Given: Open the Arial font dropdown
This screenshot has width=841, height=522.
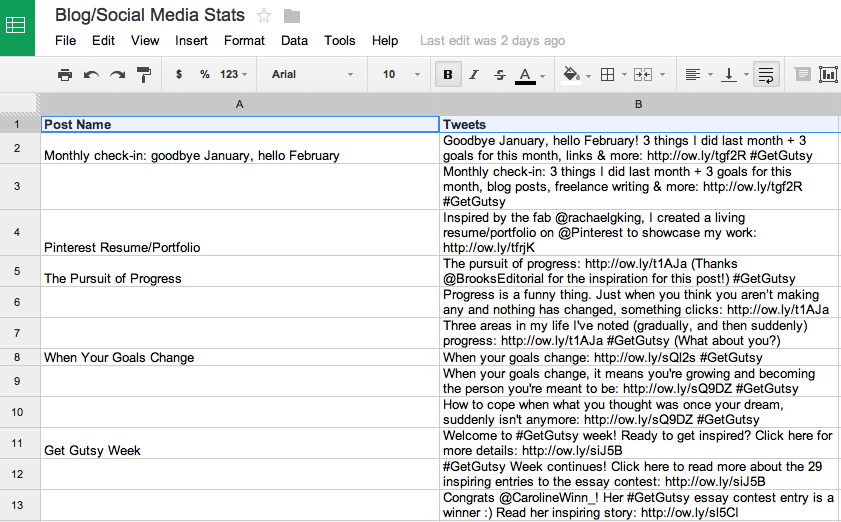Looking at the screenshot, I should pos(312,74).
